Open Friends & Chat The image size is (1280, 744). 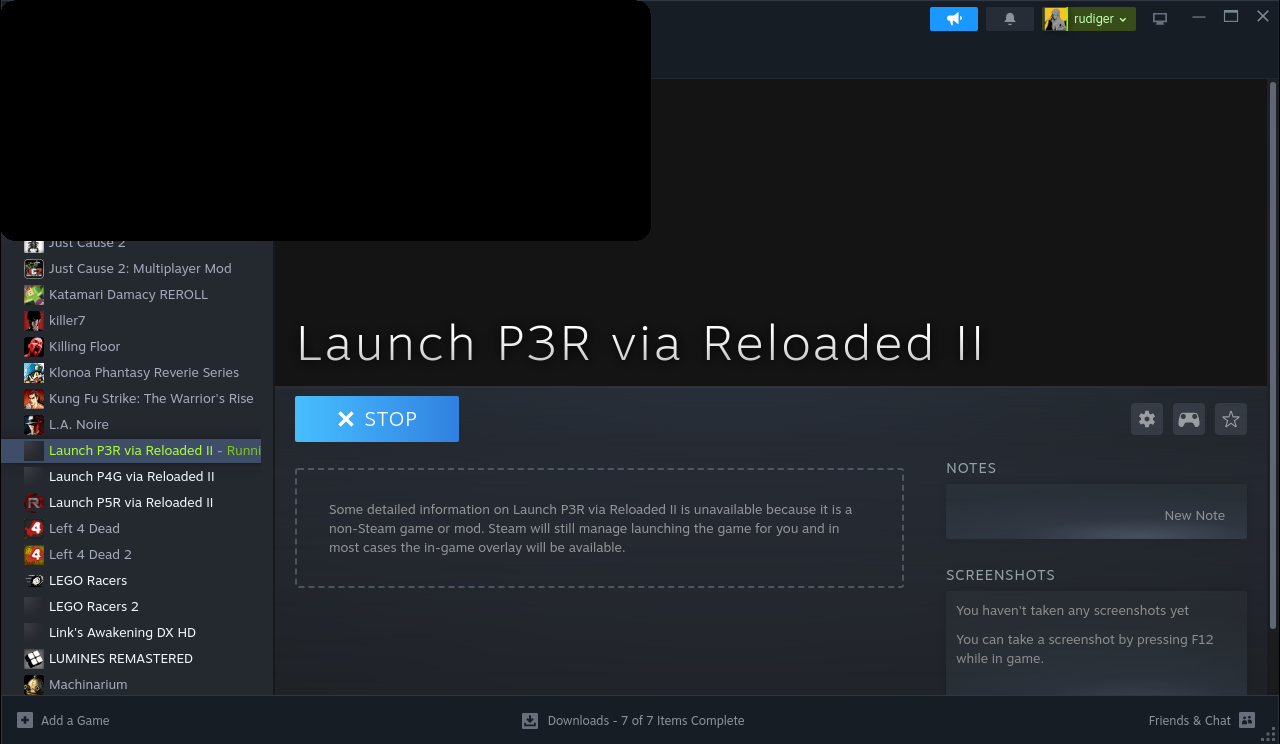point(1201,720)
